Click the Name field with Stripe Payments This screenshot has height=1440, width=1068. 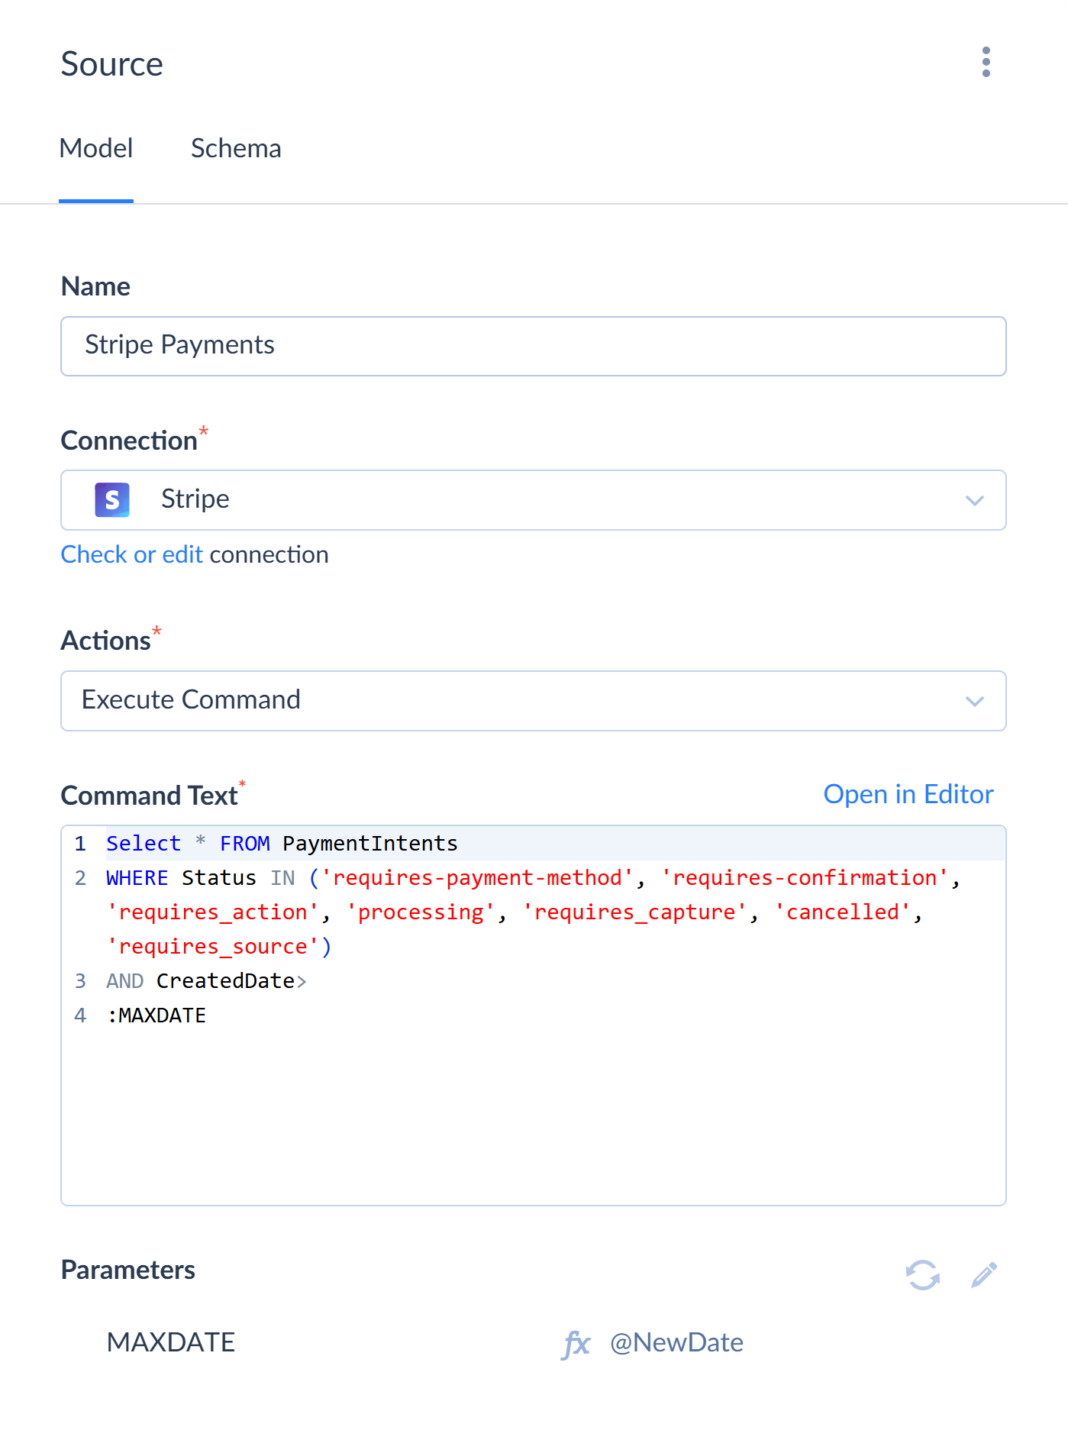(533, 346)
